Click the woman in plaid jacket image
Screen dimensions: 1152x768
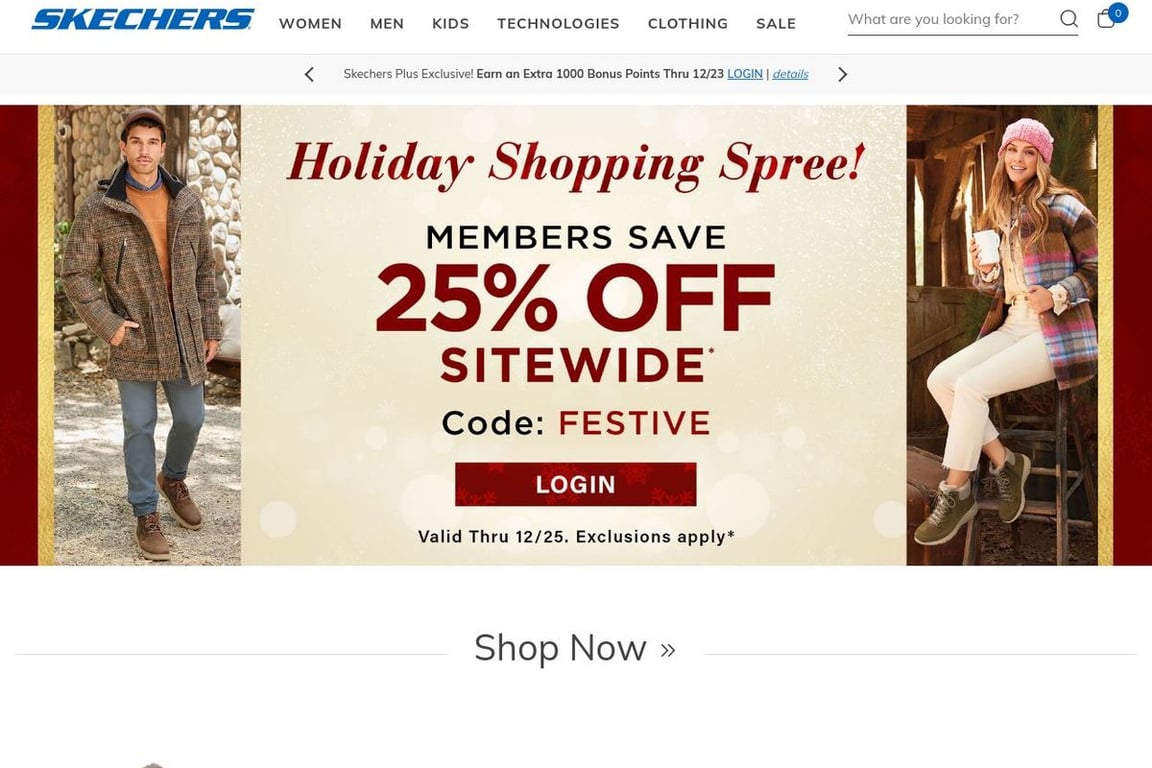click(x=1002, y=335)
